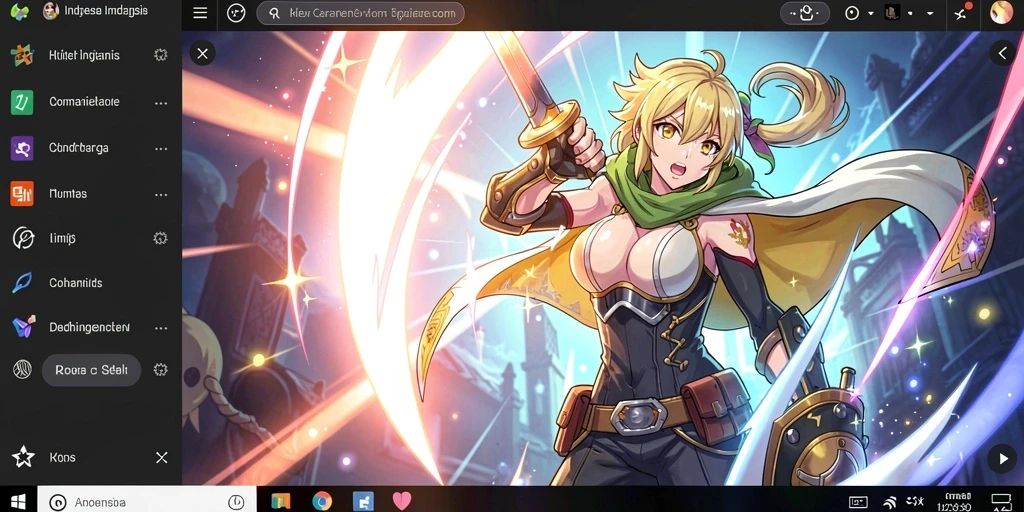Screen dimensions: 1024x512
Task: Open settings gear next to Hutet Ingtanis
Action: point(161,55)
